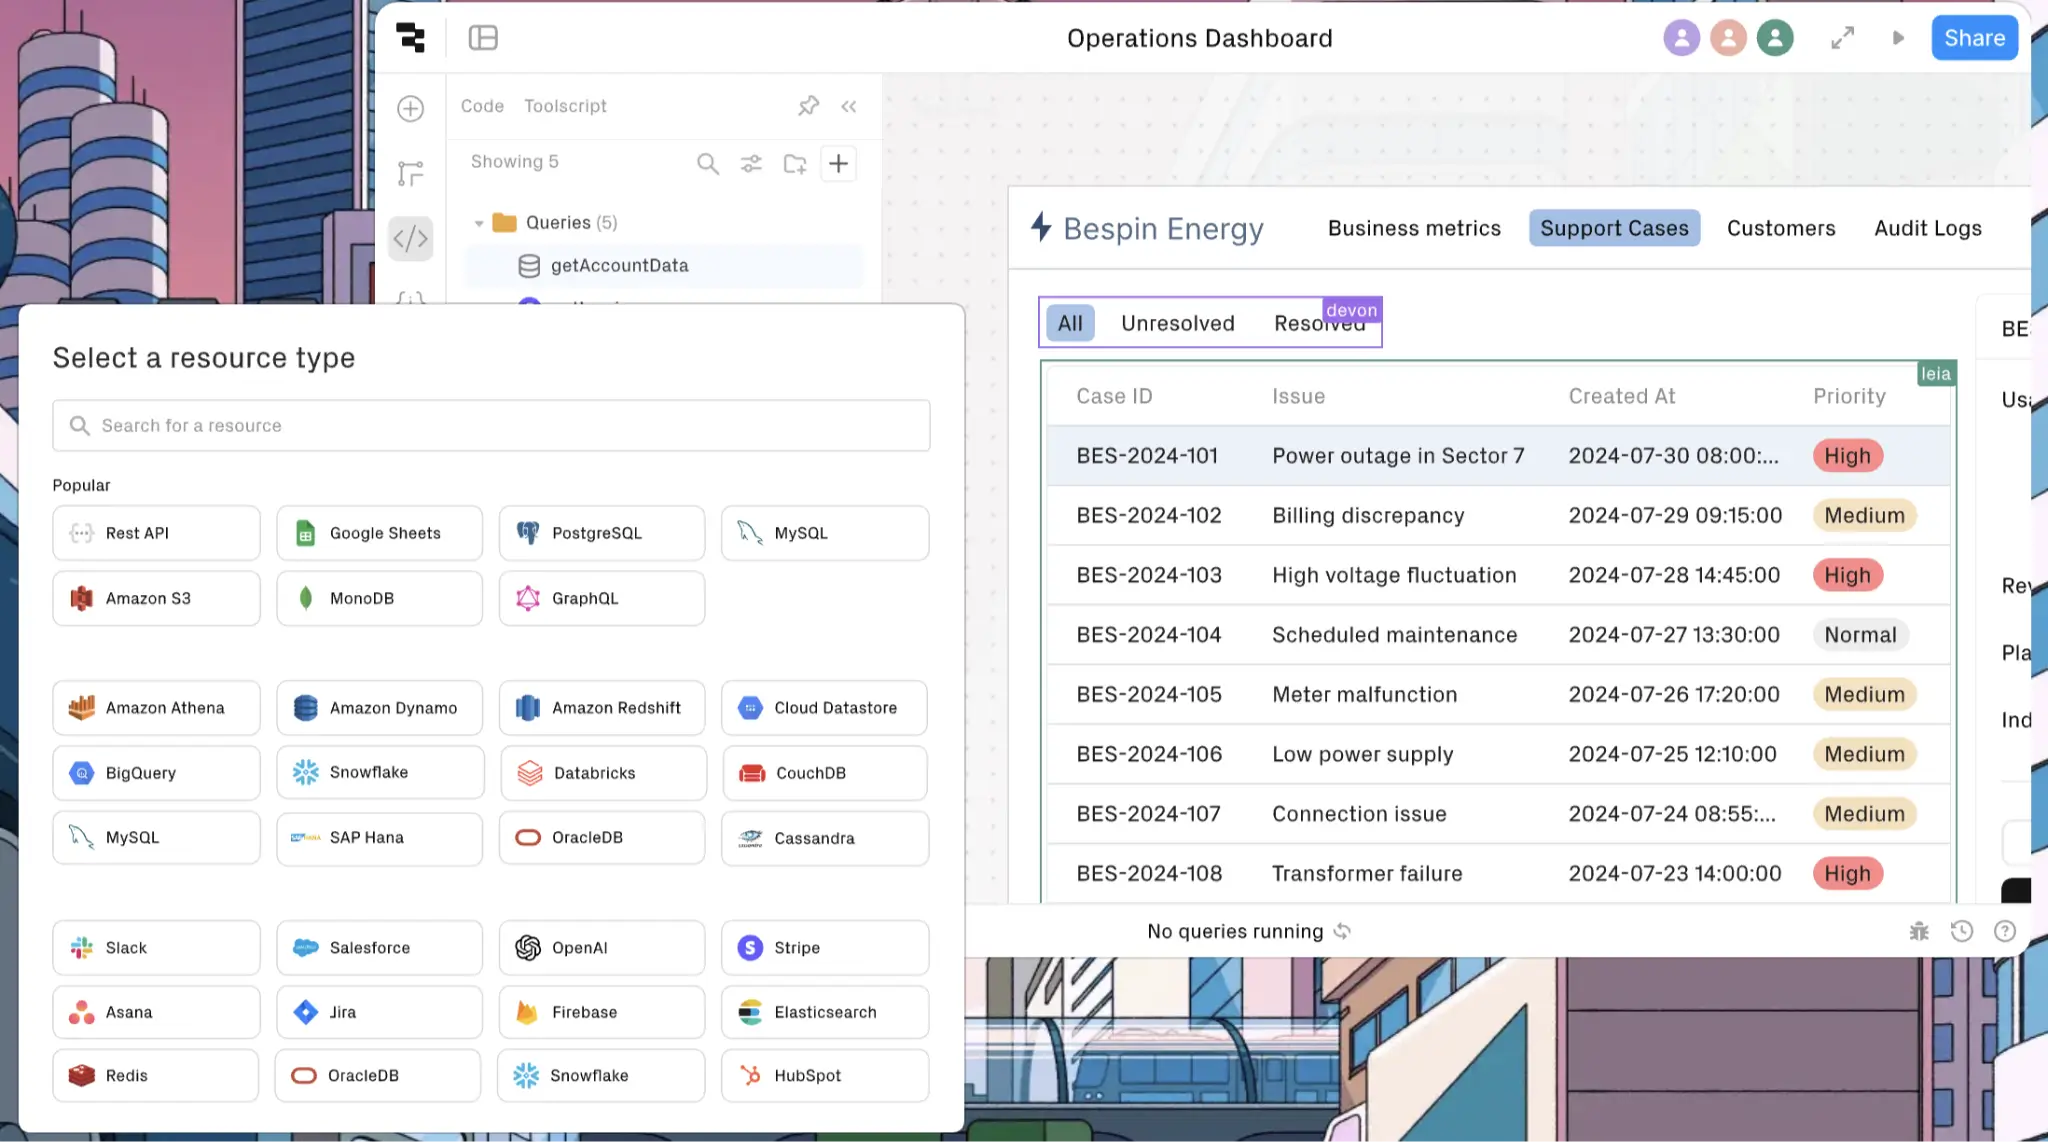Image resolution: width=2048 pixels, height=1142 pixels.
Task: Open the component tree icon in the left rail
Action: coord(410,173)
